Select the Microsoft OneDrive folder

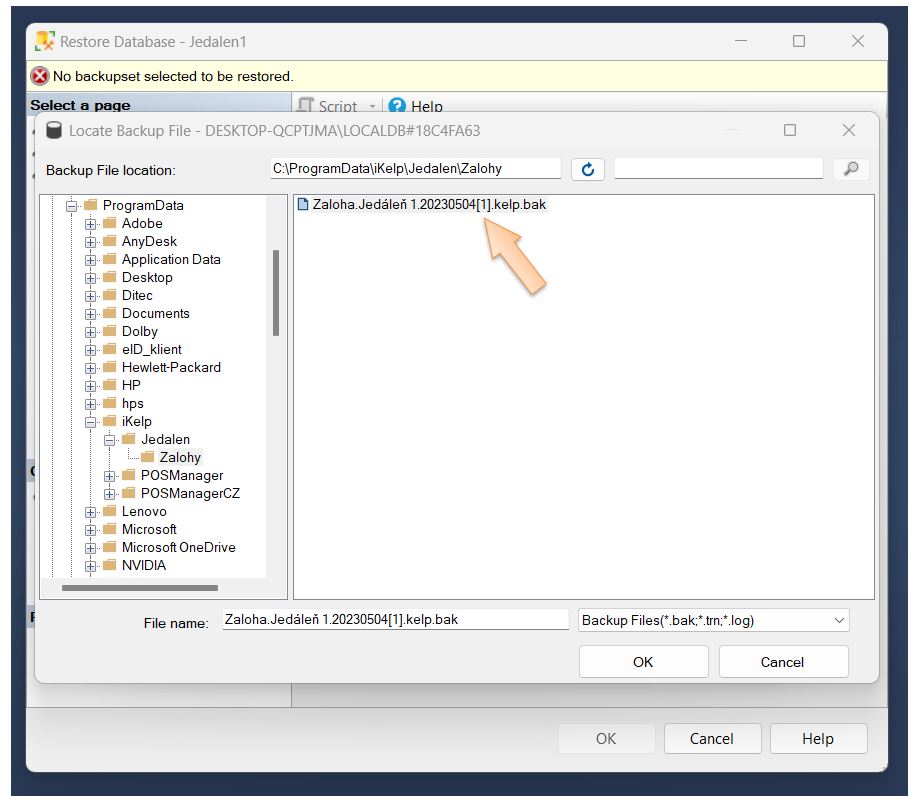point(178,547)
